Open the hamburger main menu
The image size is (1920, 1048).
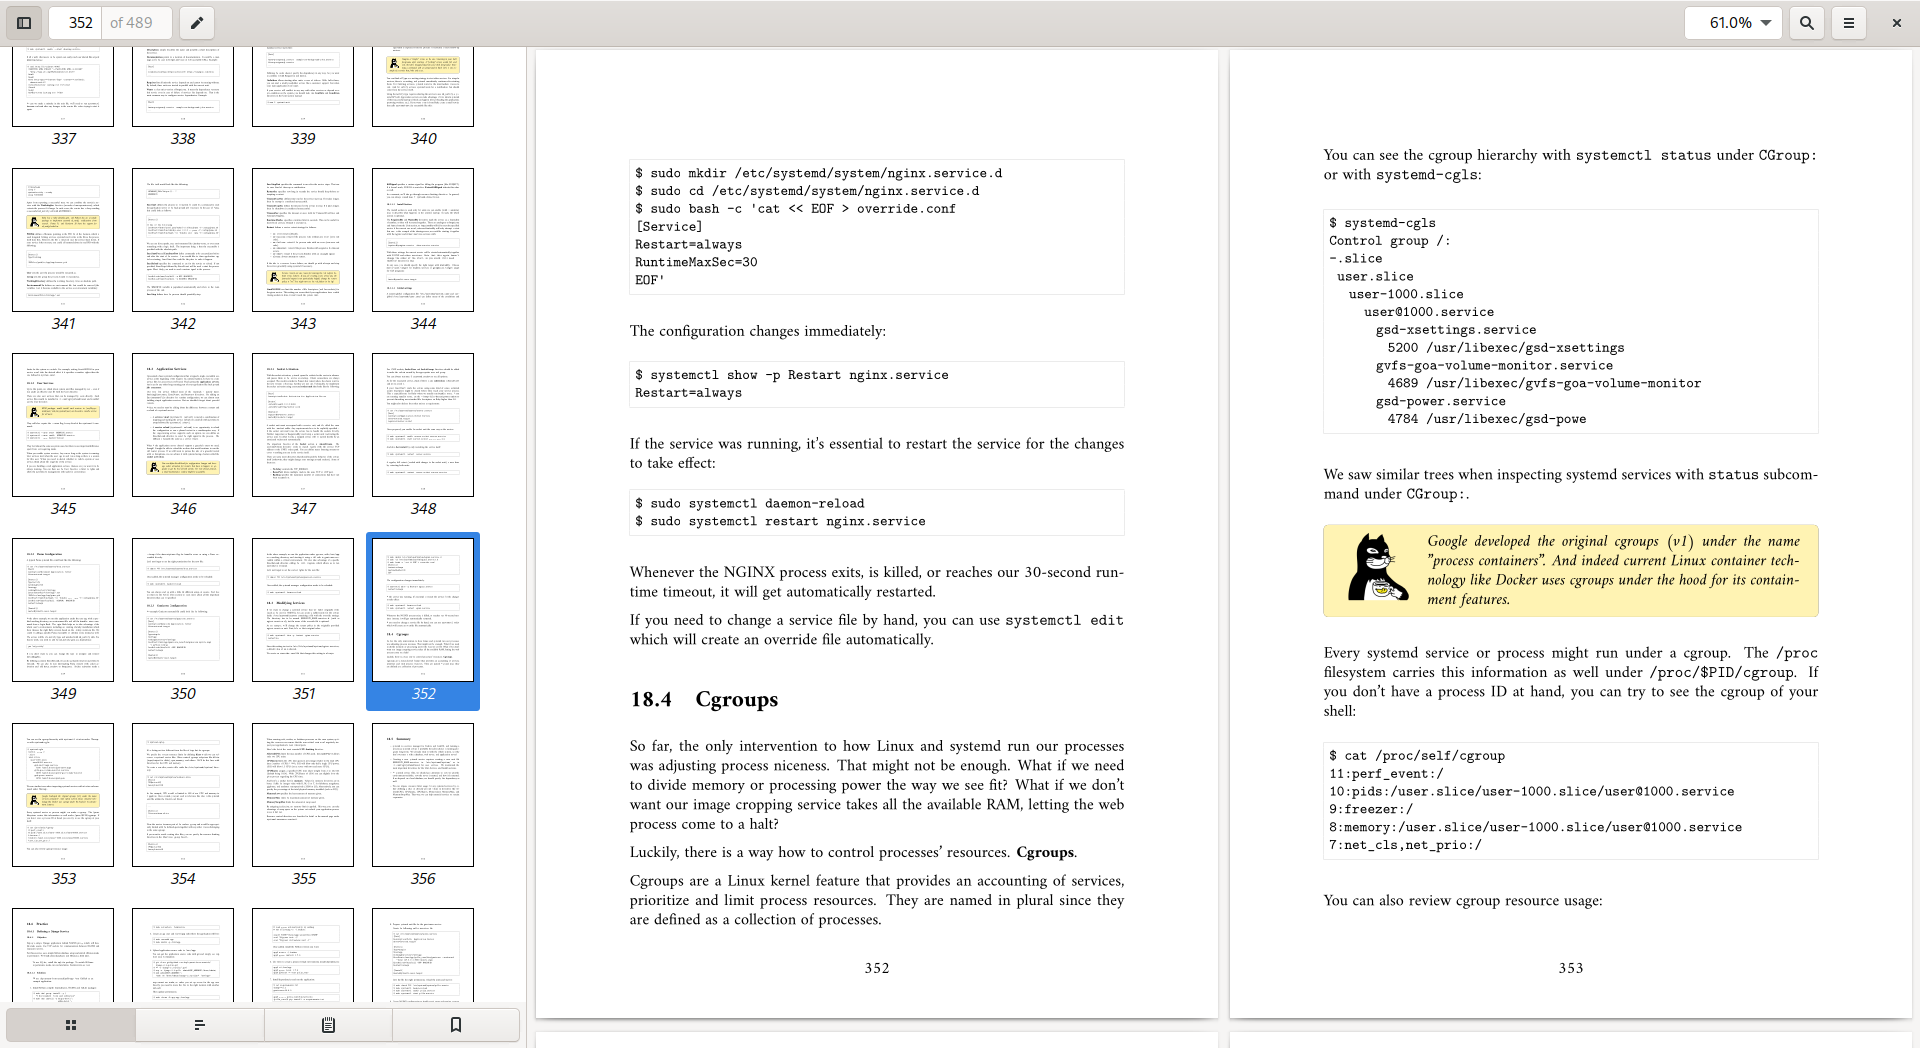click(1849, 23)
